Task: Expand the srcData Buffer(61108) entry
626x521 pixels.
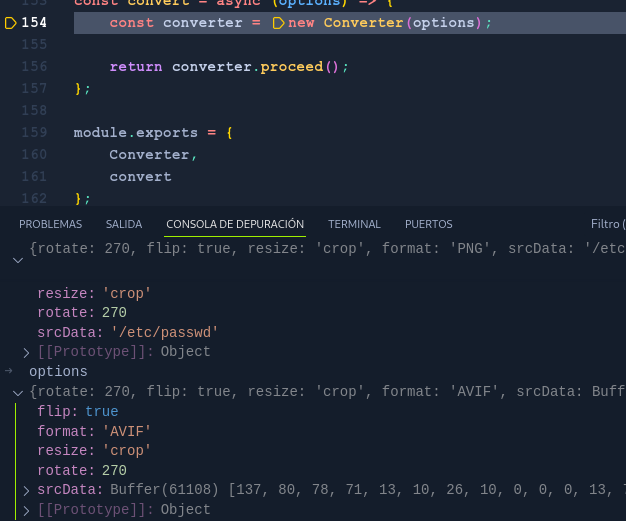Action: coord(27,490)
